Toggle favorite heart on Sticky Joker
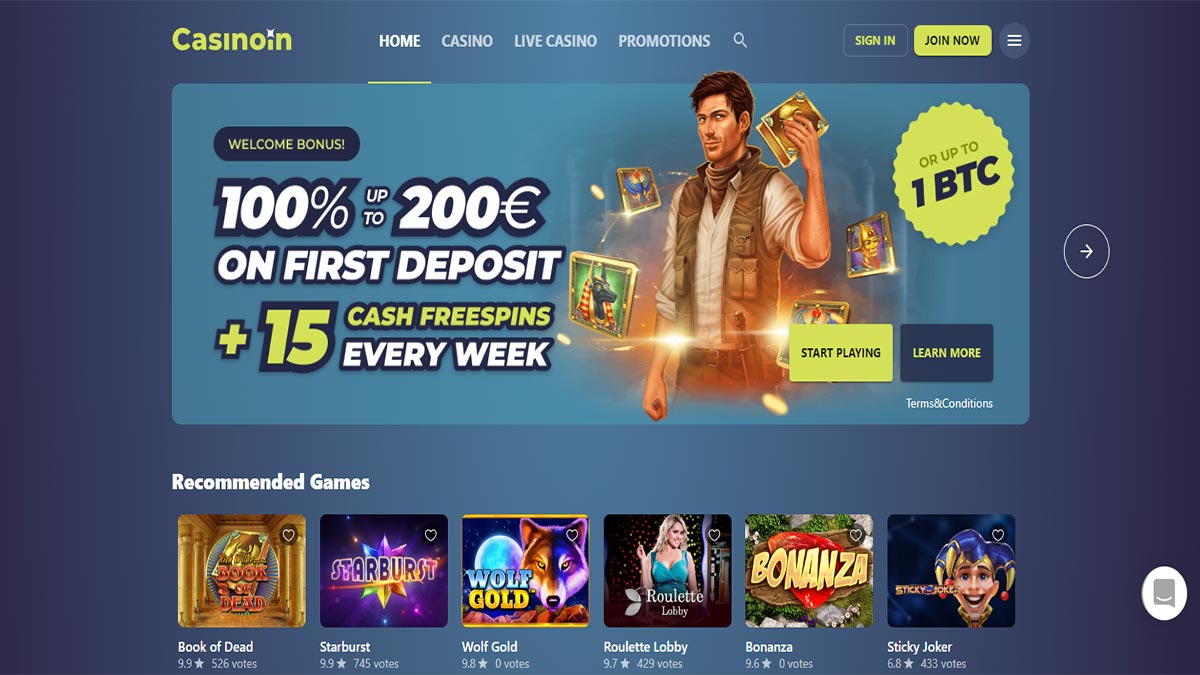 click(x=998, y=535)
